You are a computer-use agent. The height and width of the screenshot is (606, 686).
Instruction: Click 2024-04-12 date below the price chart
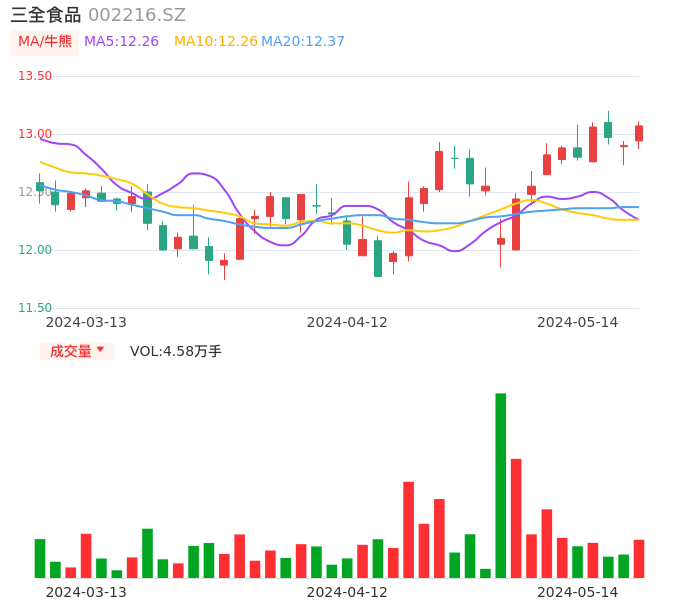click(x=347, y=322)
